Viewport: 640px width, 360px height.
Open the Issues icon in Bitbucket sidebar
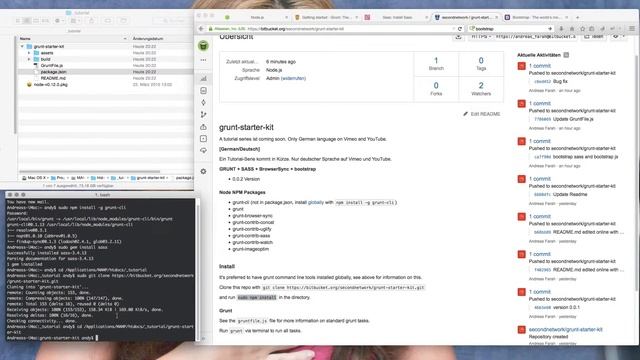[x=203, y=139]
